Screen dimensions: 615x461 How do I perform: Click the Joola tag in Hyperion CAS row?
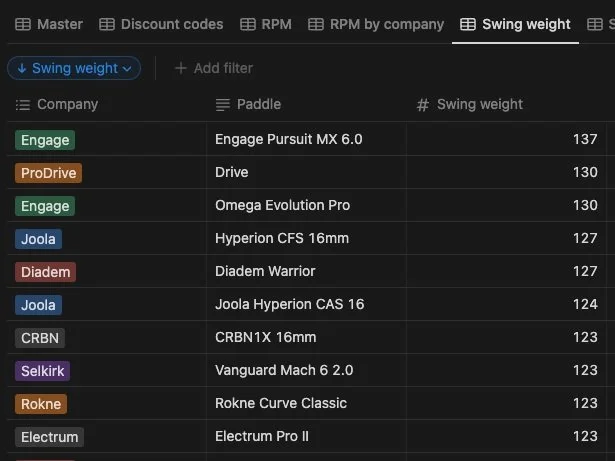coord(38,305)
